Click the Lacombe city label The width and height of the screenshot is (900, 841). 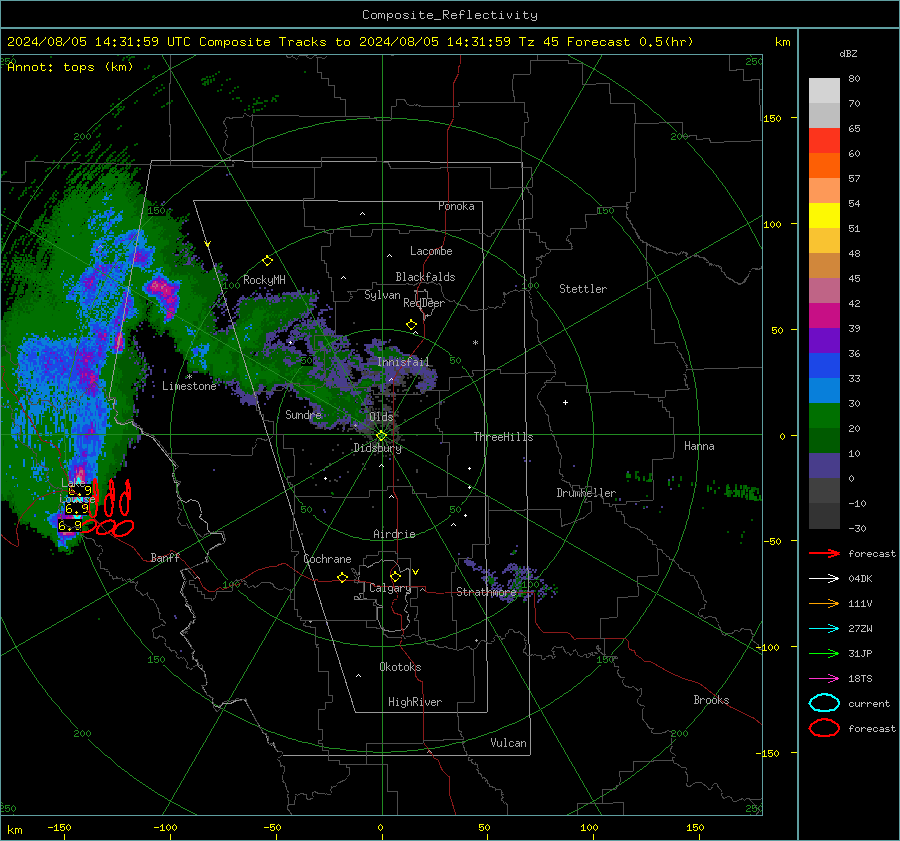tap(431, 251)
